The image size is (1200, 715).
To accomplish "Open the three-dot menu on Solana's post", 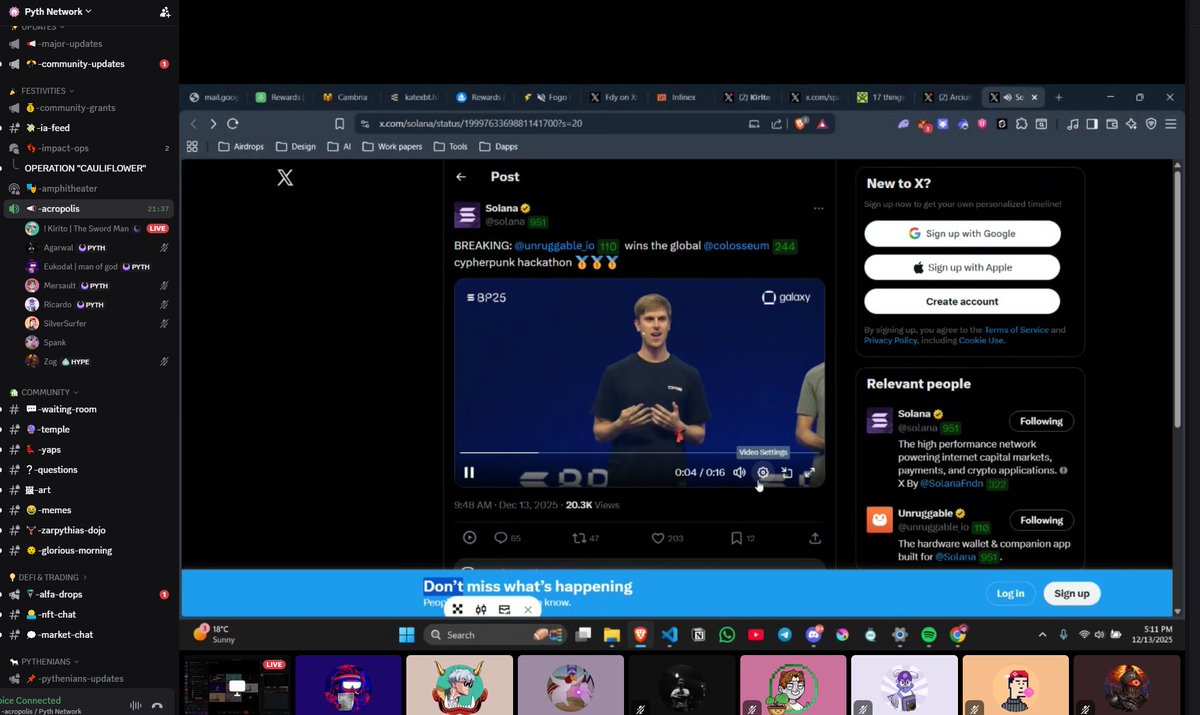I will point(818,209).
